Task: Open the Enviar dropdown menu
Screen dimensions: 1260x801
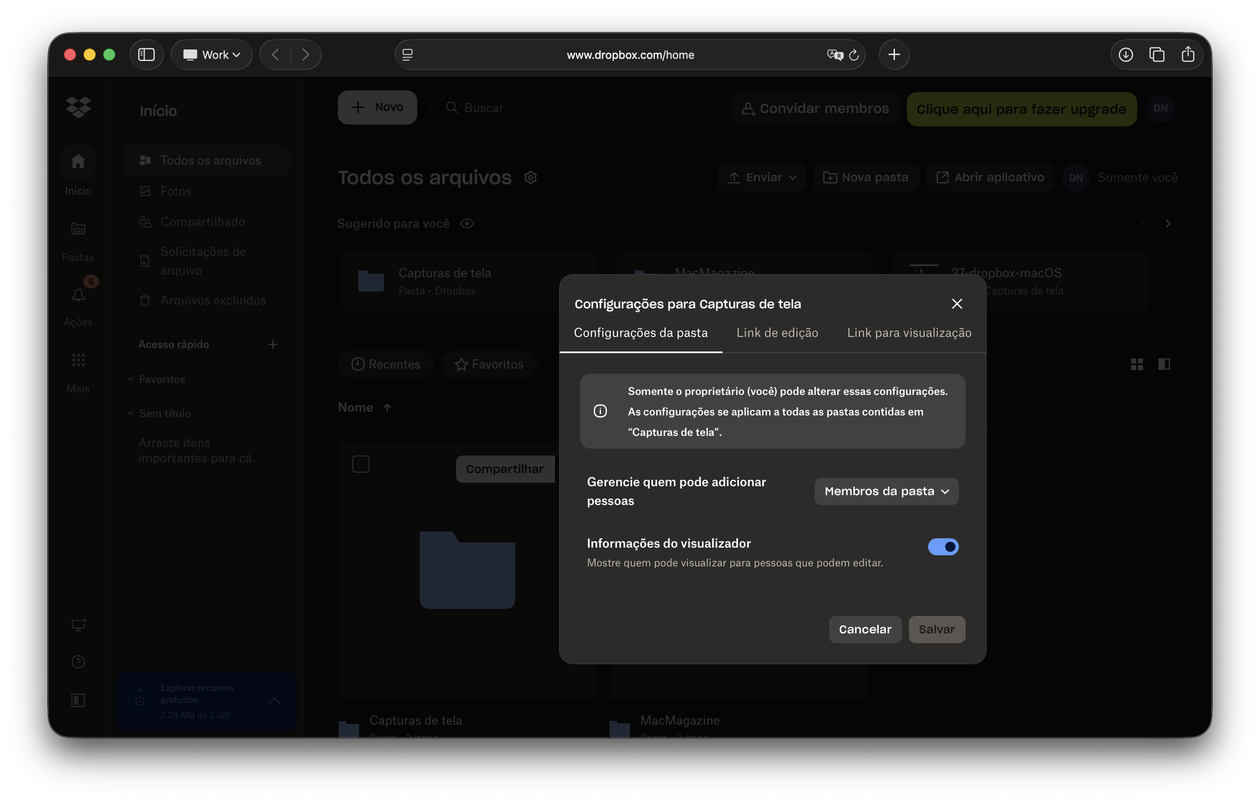Action: tap(762, 176)
